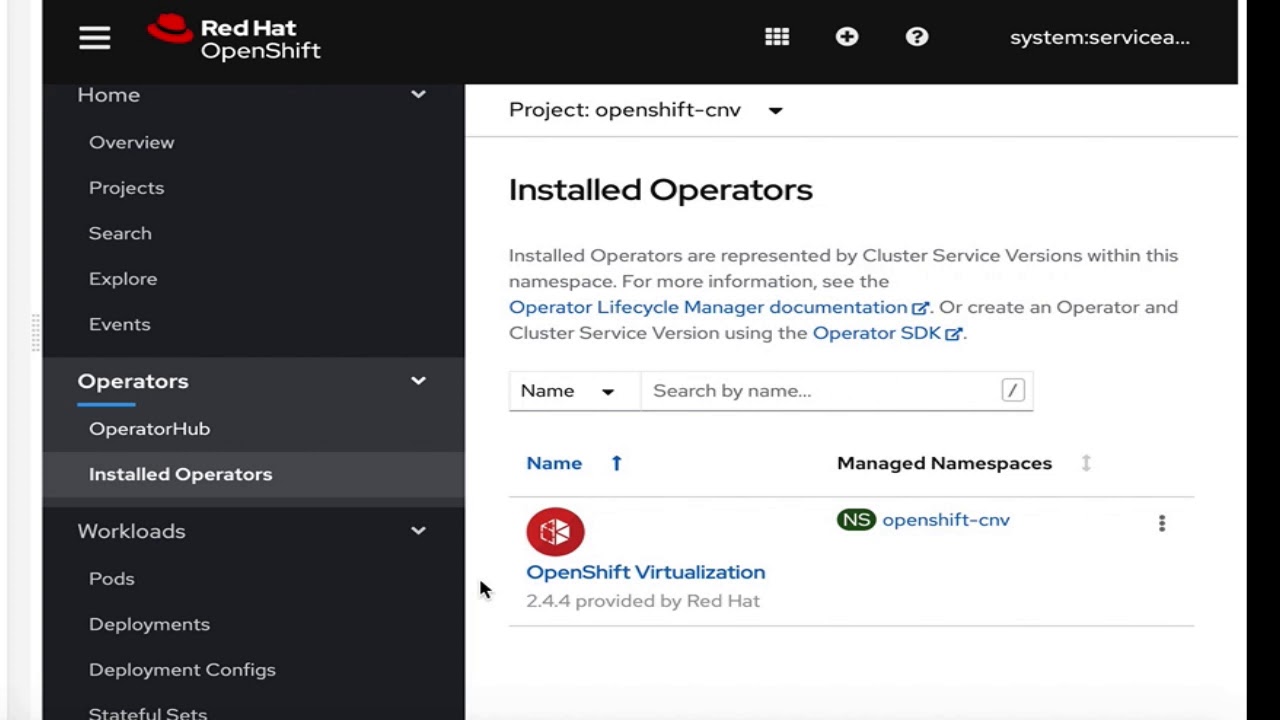Open the hamburger navigation menu
1280x720 pixels.
[95, 38]
